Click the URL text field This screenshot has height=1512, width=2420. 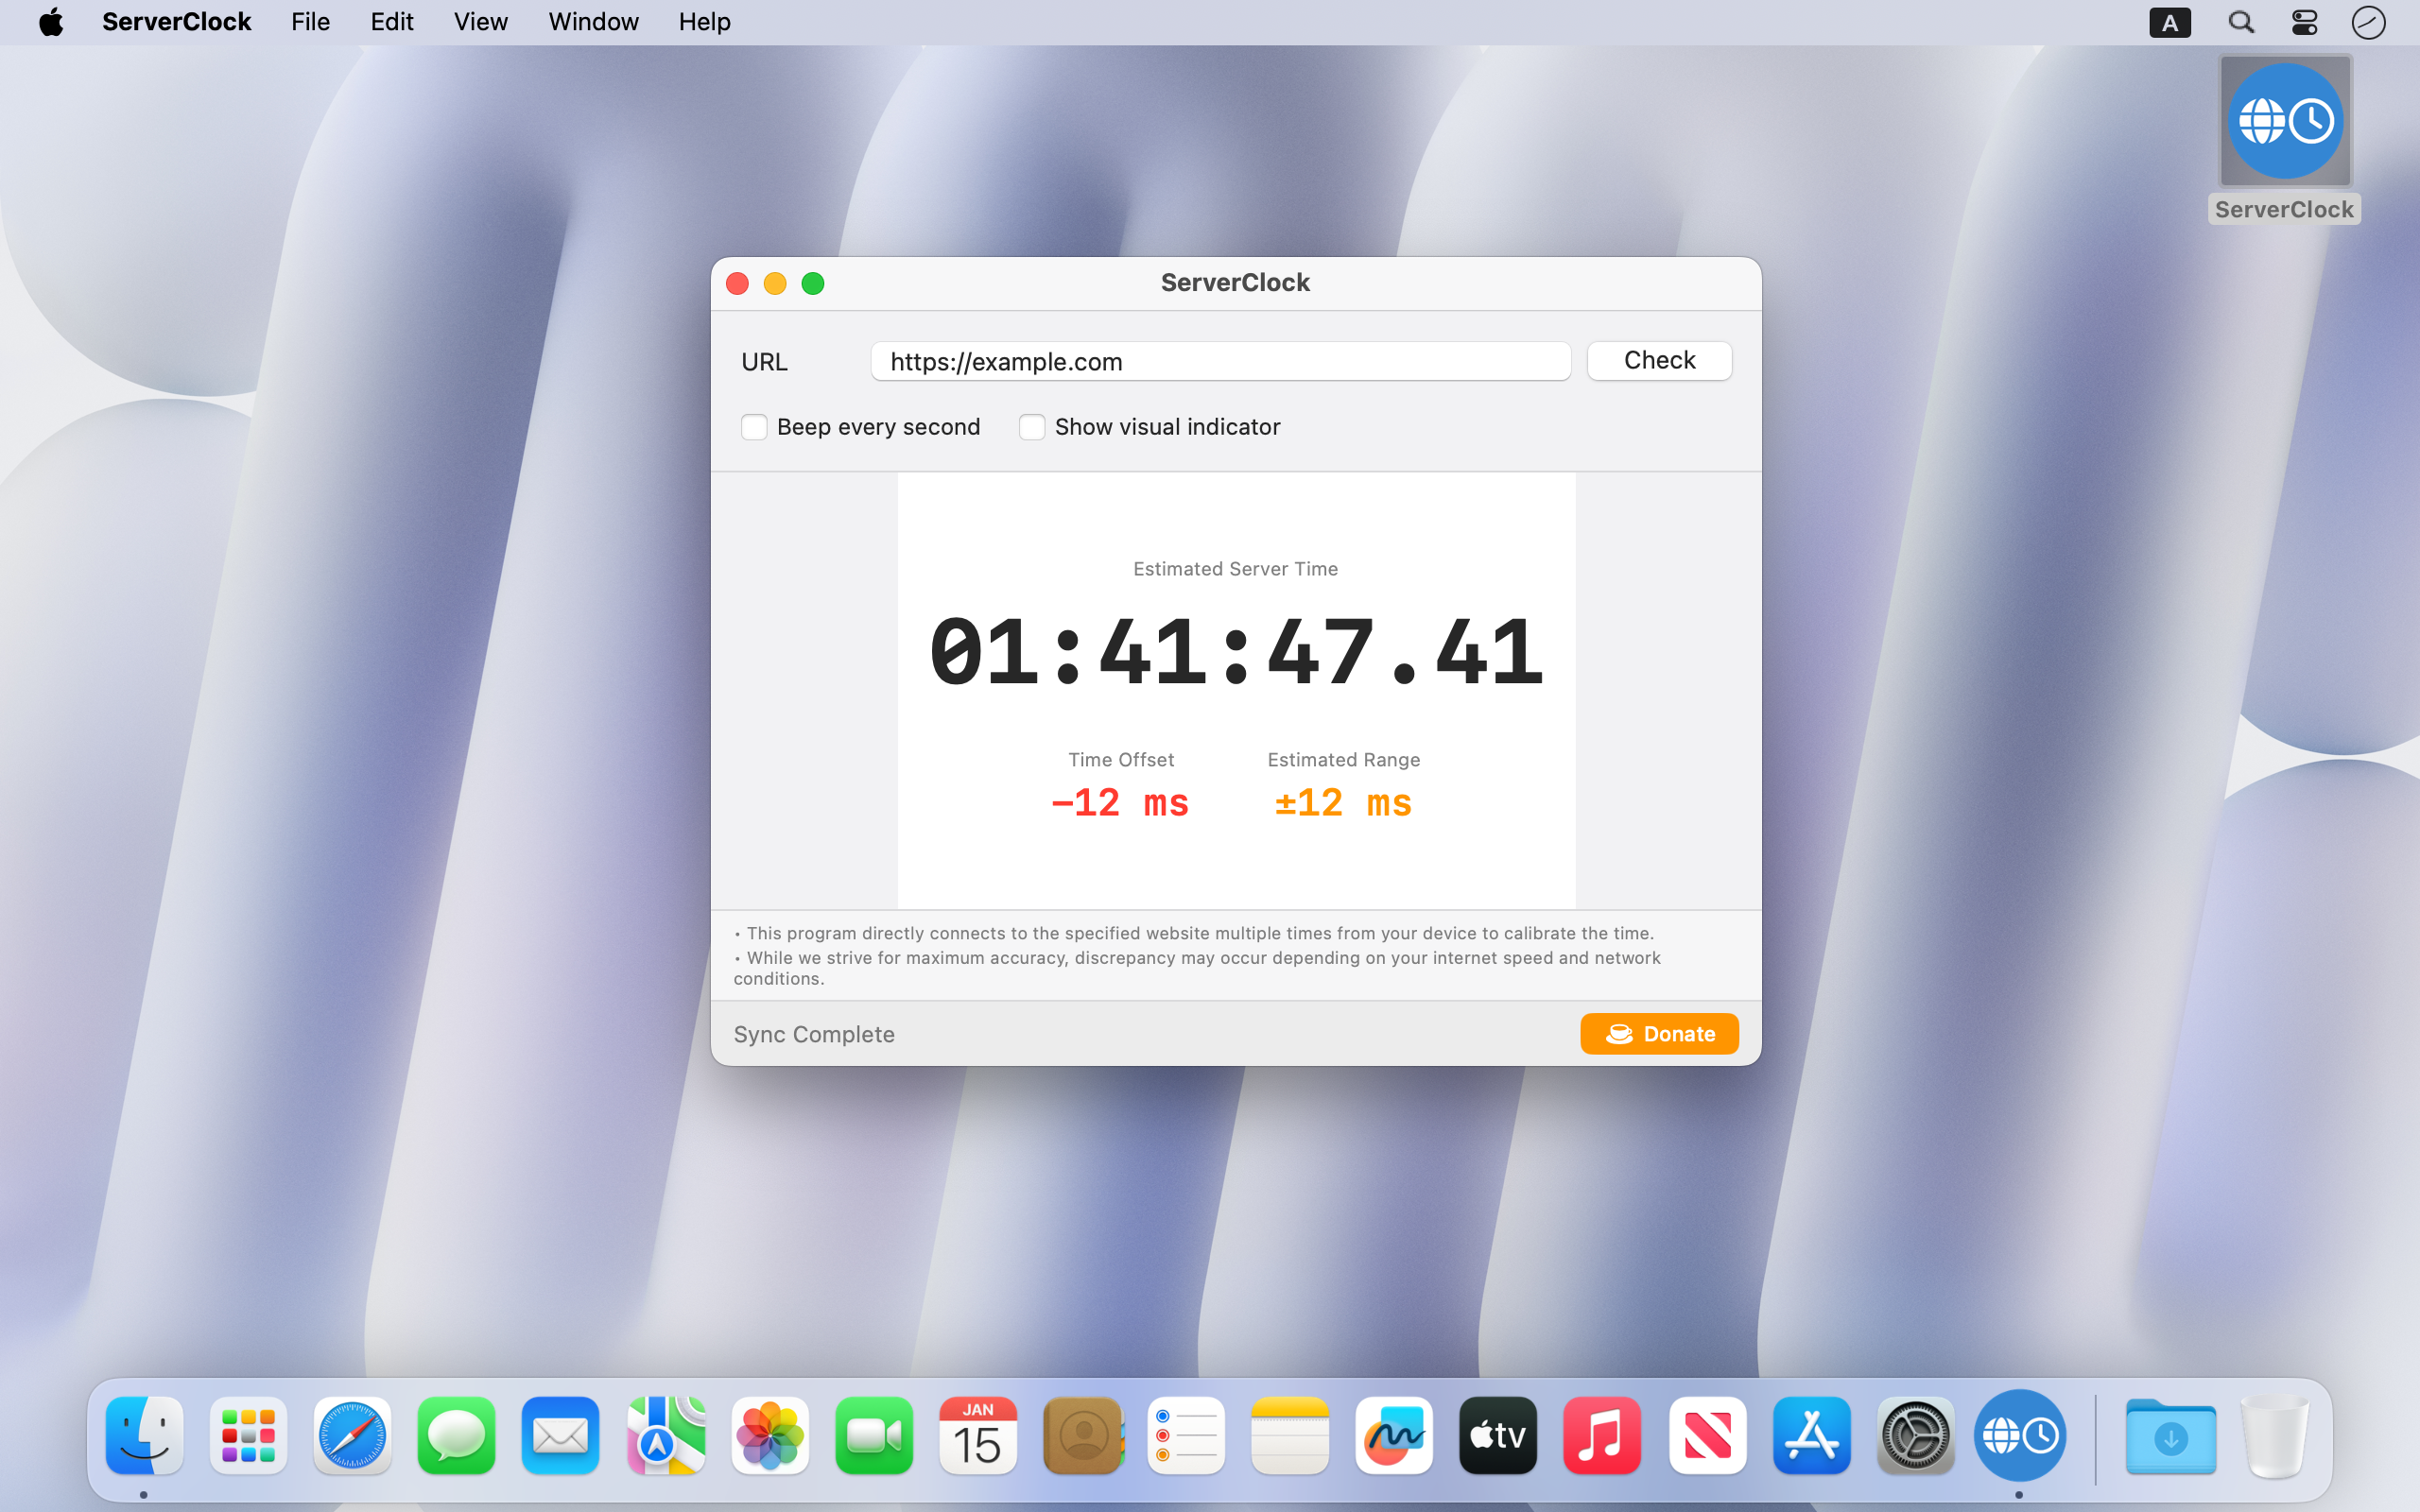1220,362
